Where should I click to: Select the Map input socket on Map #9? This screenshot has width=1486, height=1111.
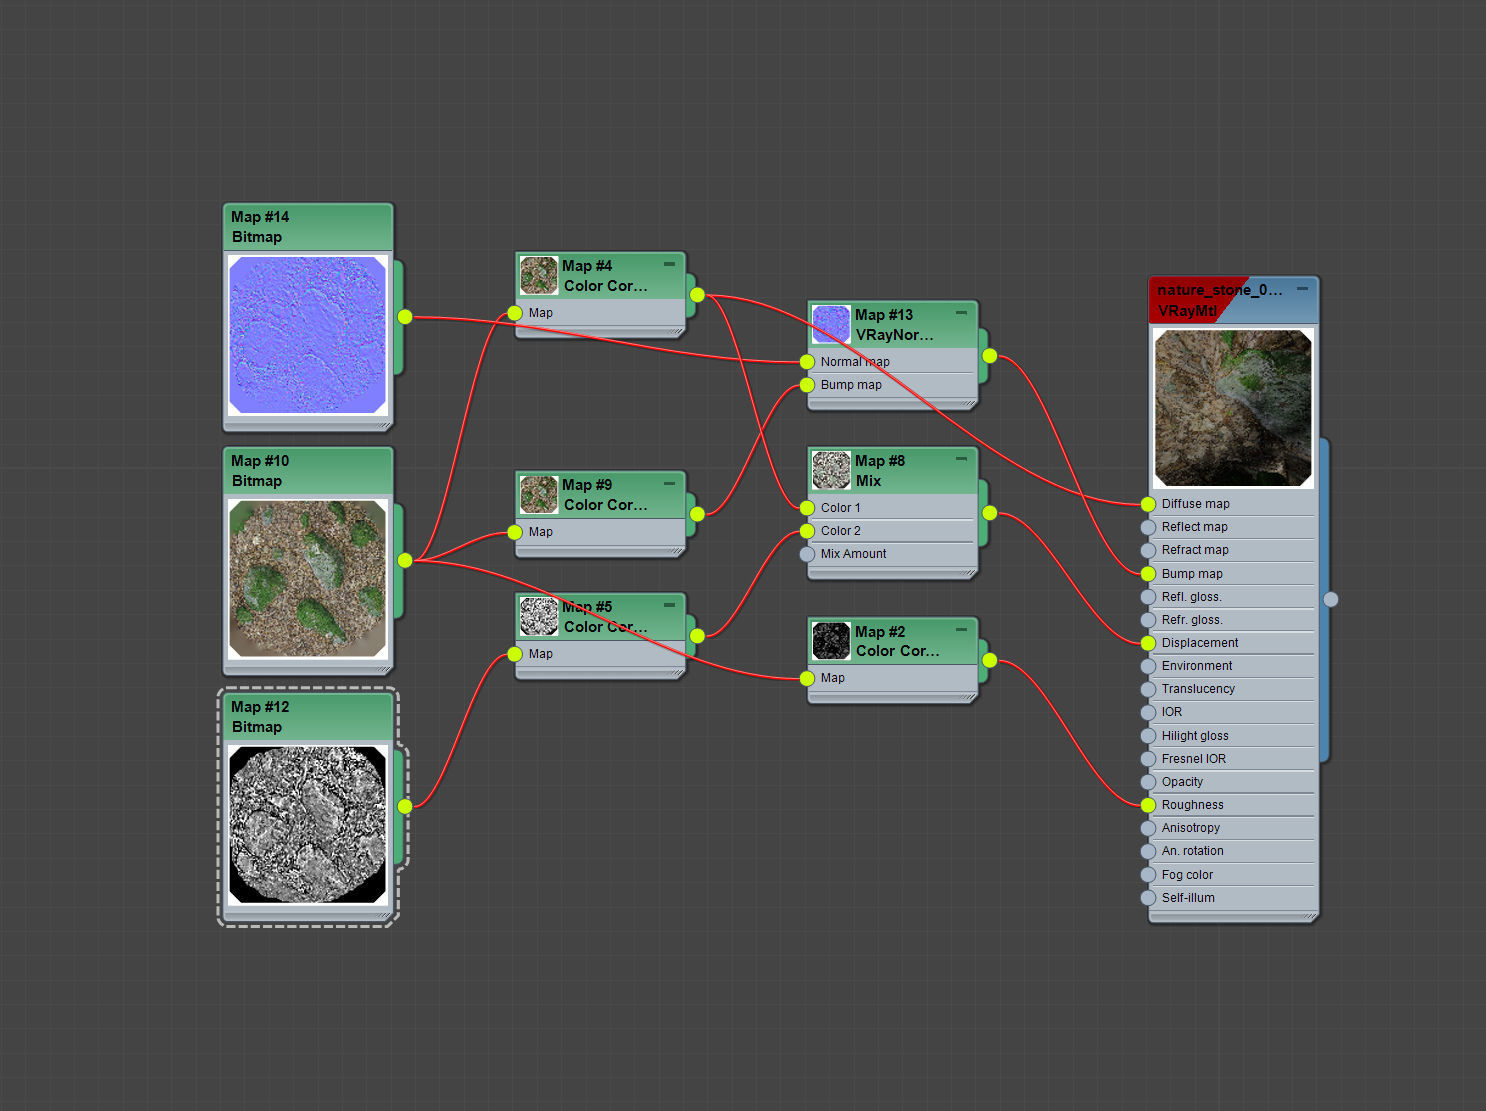[x=515, y=532]
